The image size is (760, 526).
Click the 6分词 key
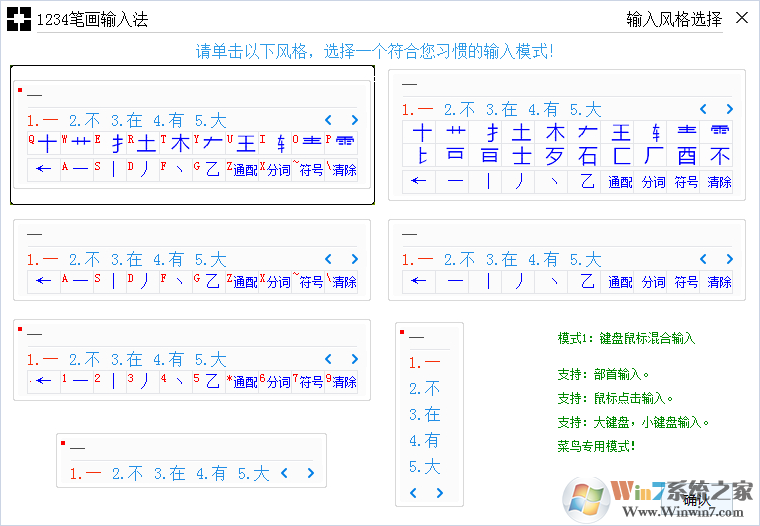coord(275,381)
